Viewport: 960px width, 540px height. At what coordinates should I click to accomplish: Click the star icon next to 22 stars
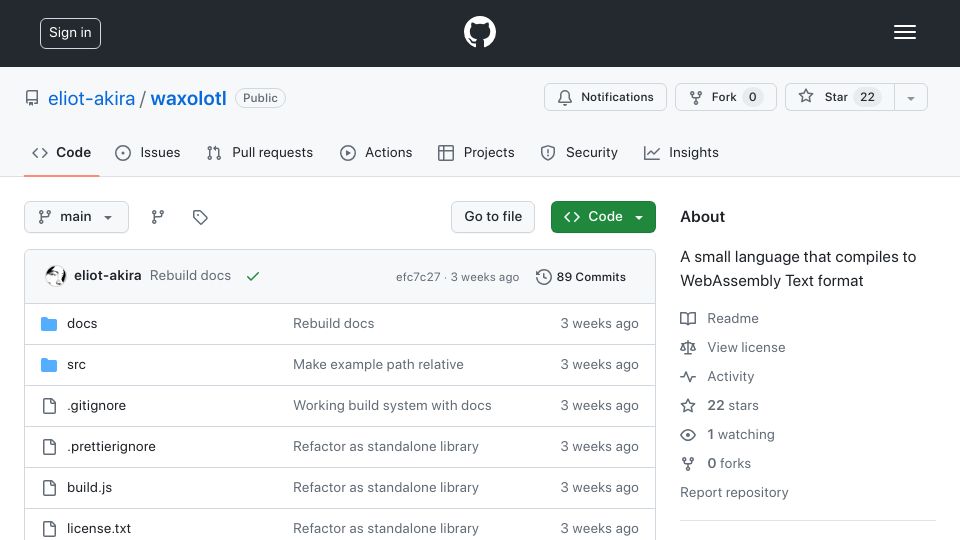pos(688,405)
